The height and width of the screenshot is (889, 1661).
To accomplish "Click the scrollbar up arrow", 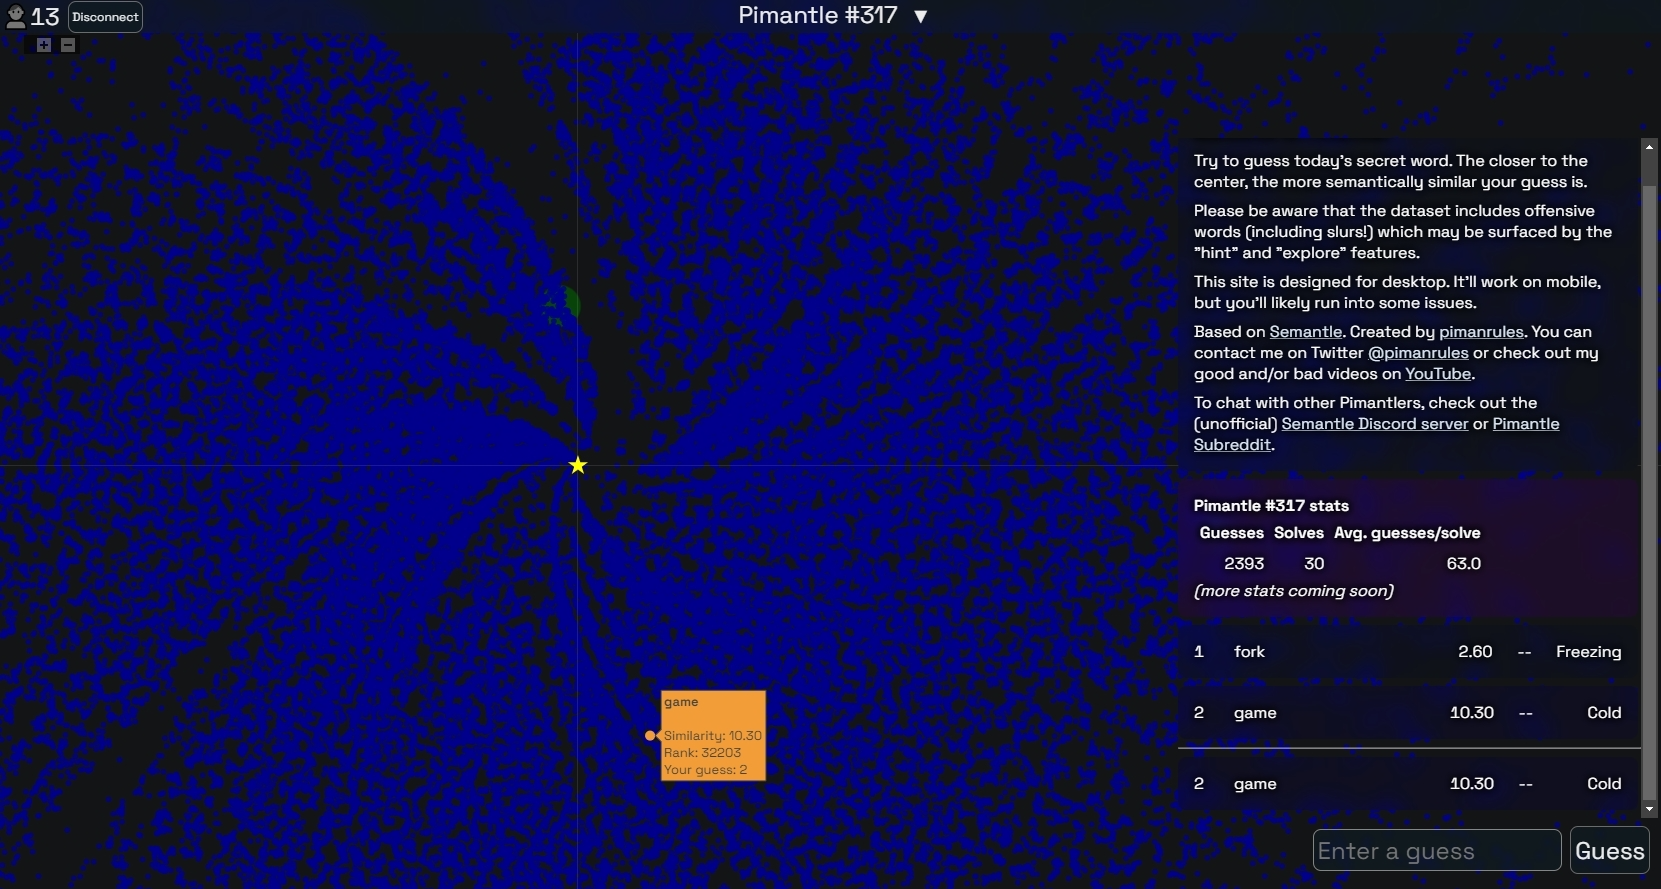I will tap(1649, 147).
